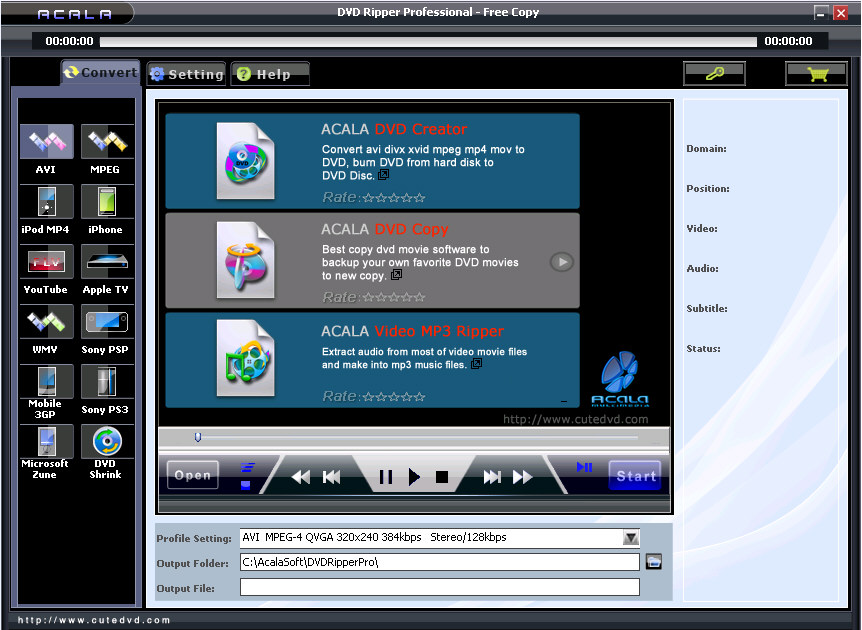
Task: Click the ACALA DVD Creator title
Action: [x=394, y=129]
